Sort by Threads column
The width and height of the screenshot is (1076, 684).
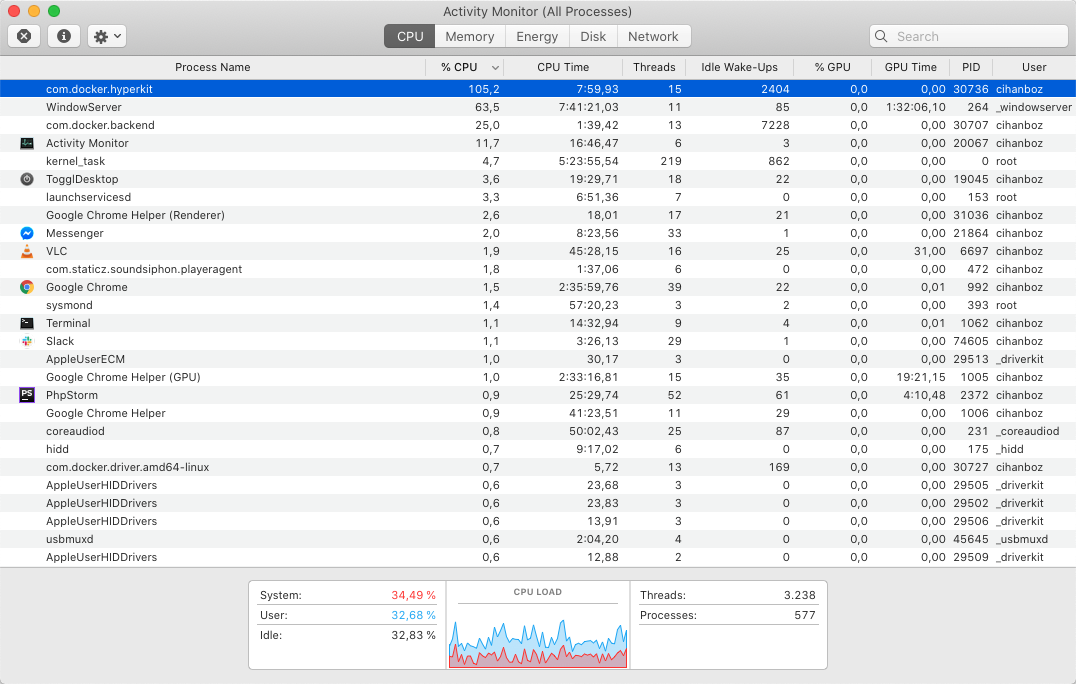[654, 67]
